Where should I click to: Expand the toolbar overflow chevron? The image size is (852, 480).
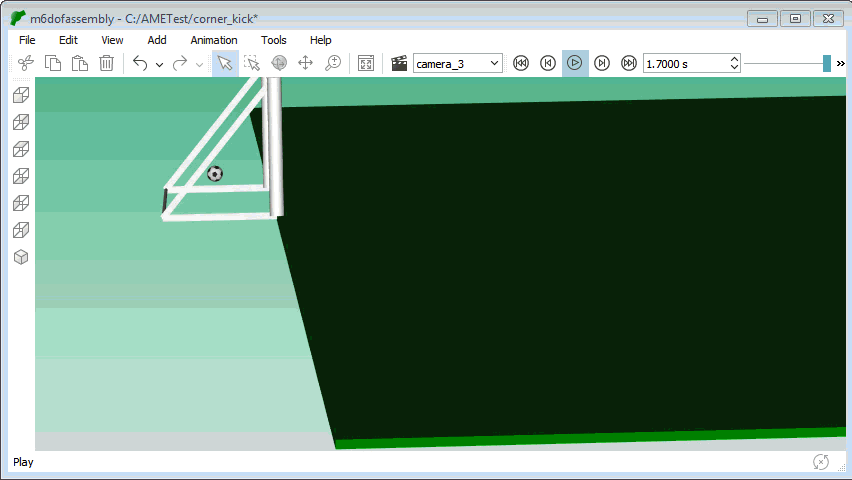841,64
